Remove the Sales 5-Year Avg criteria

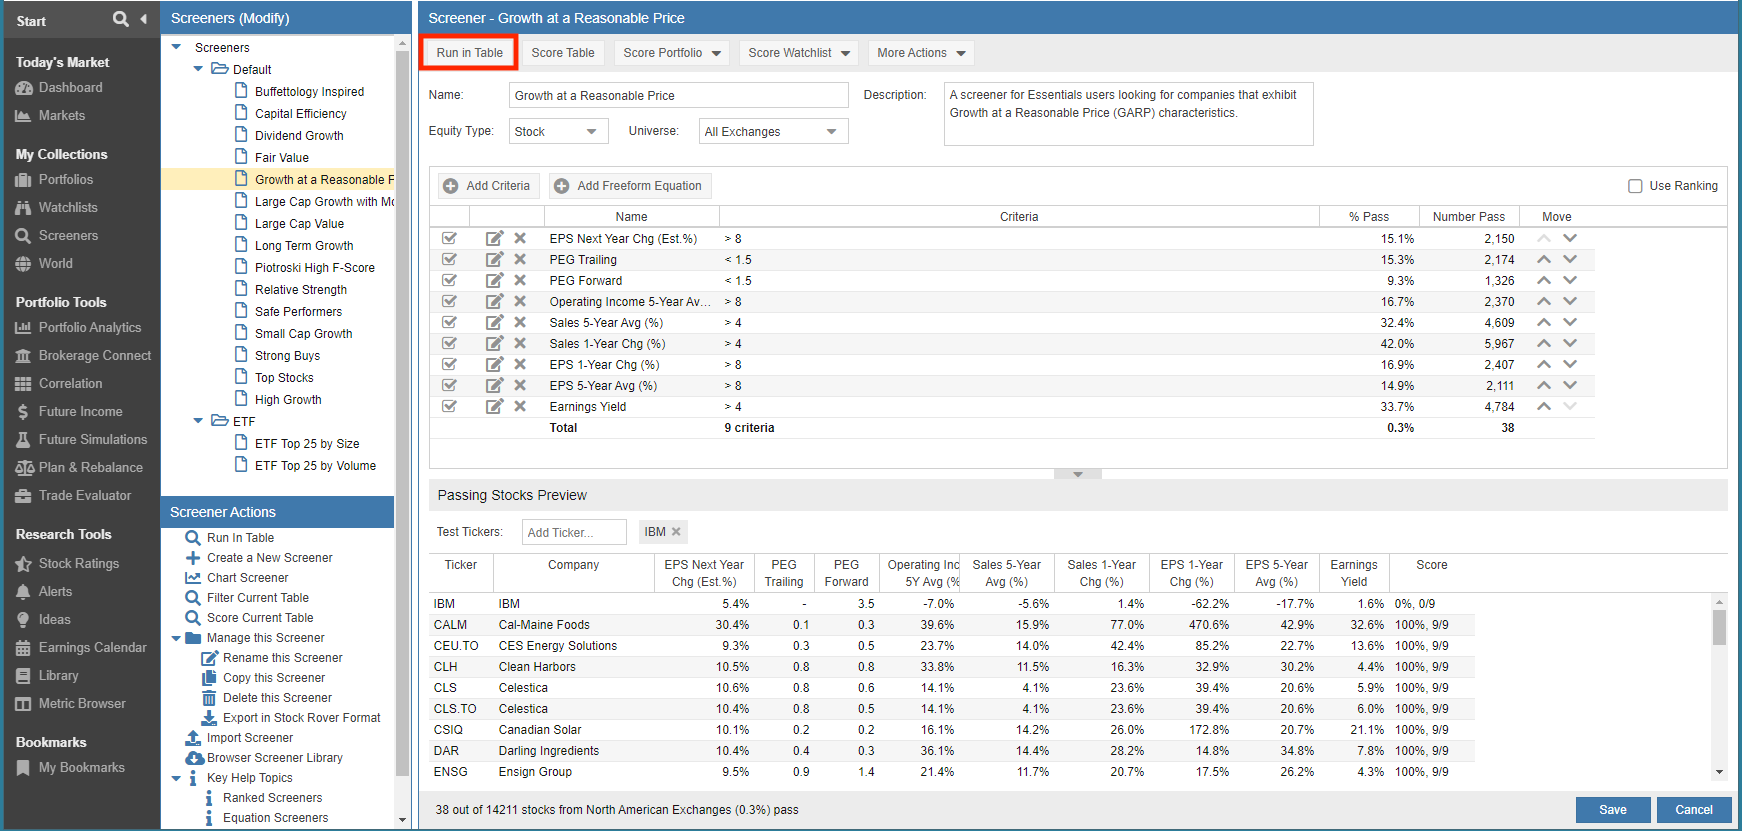pyautogui.click(x=520, y=322)
